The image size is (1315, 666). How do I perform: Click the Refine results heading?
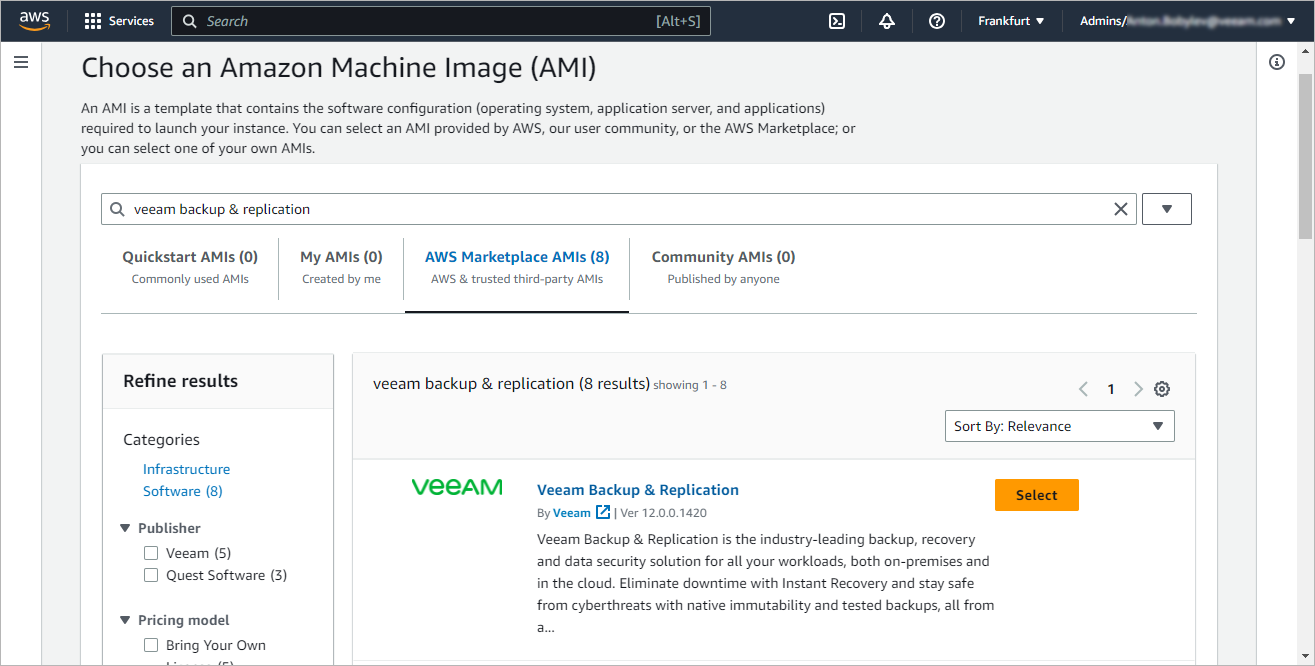181,381
